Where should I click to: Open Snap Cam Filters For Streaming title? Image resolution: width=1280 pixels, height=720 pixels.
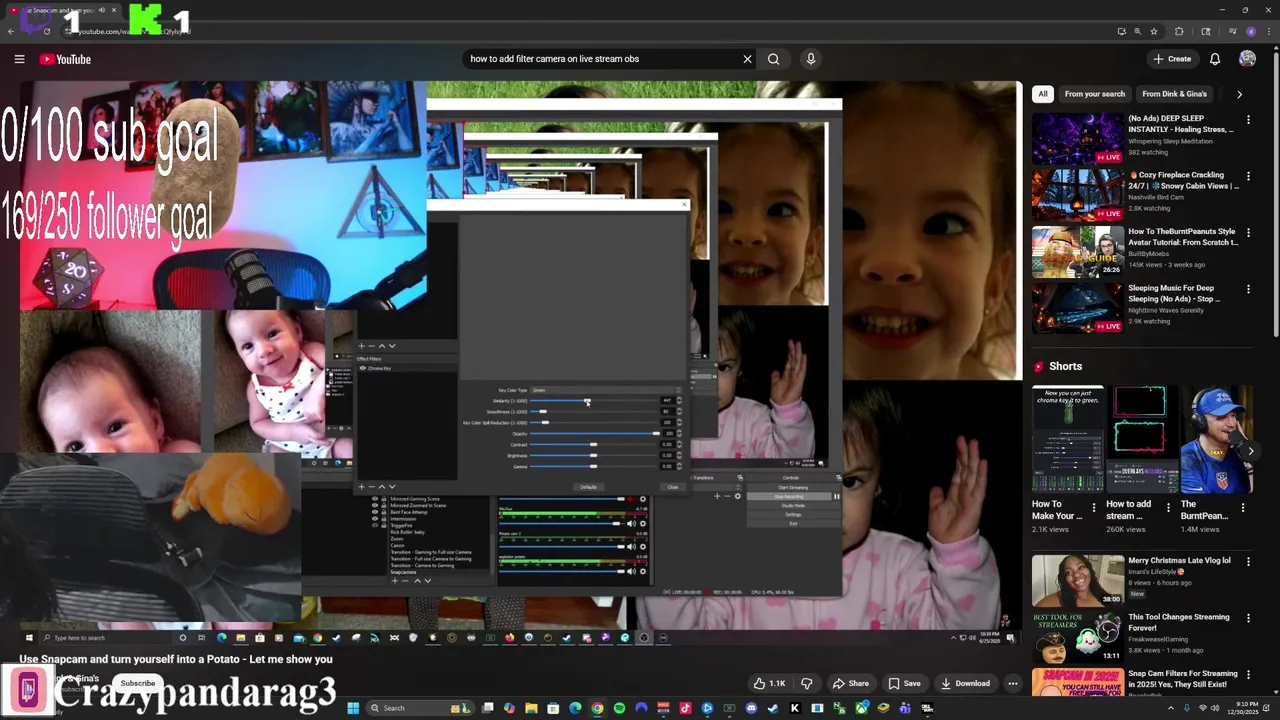click(x=1182, y=679)
